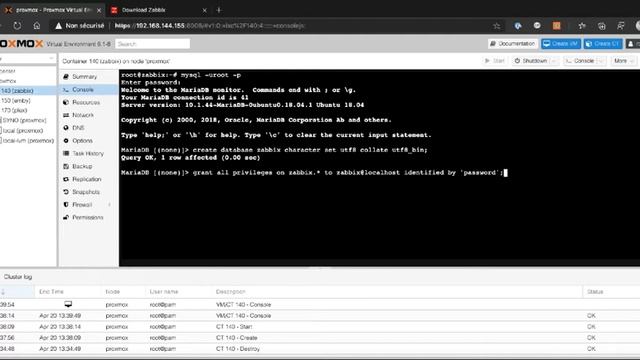
Task: Click the Permissions icon
Action: tap(66, 218)
